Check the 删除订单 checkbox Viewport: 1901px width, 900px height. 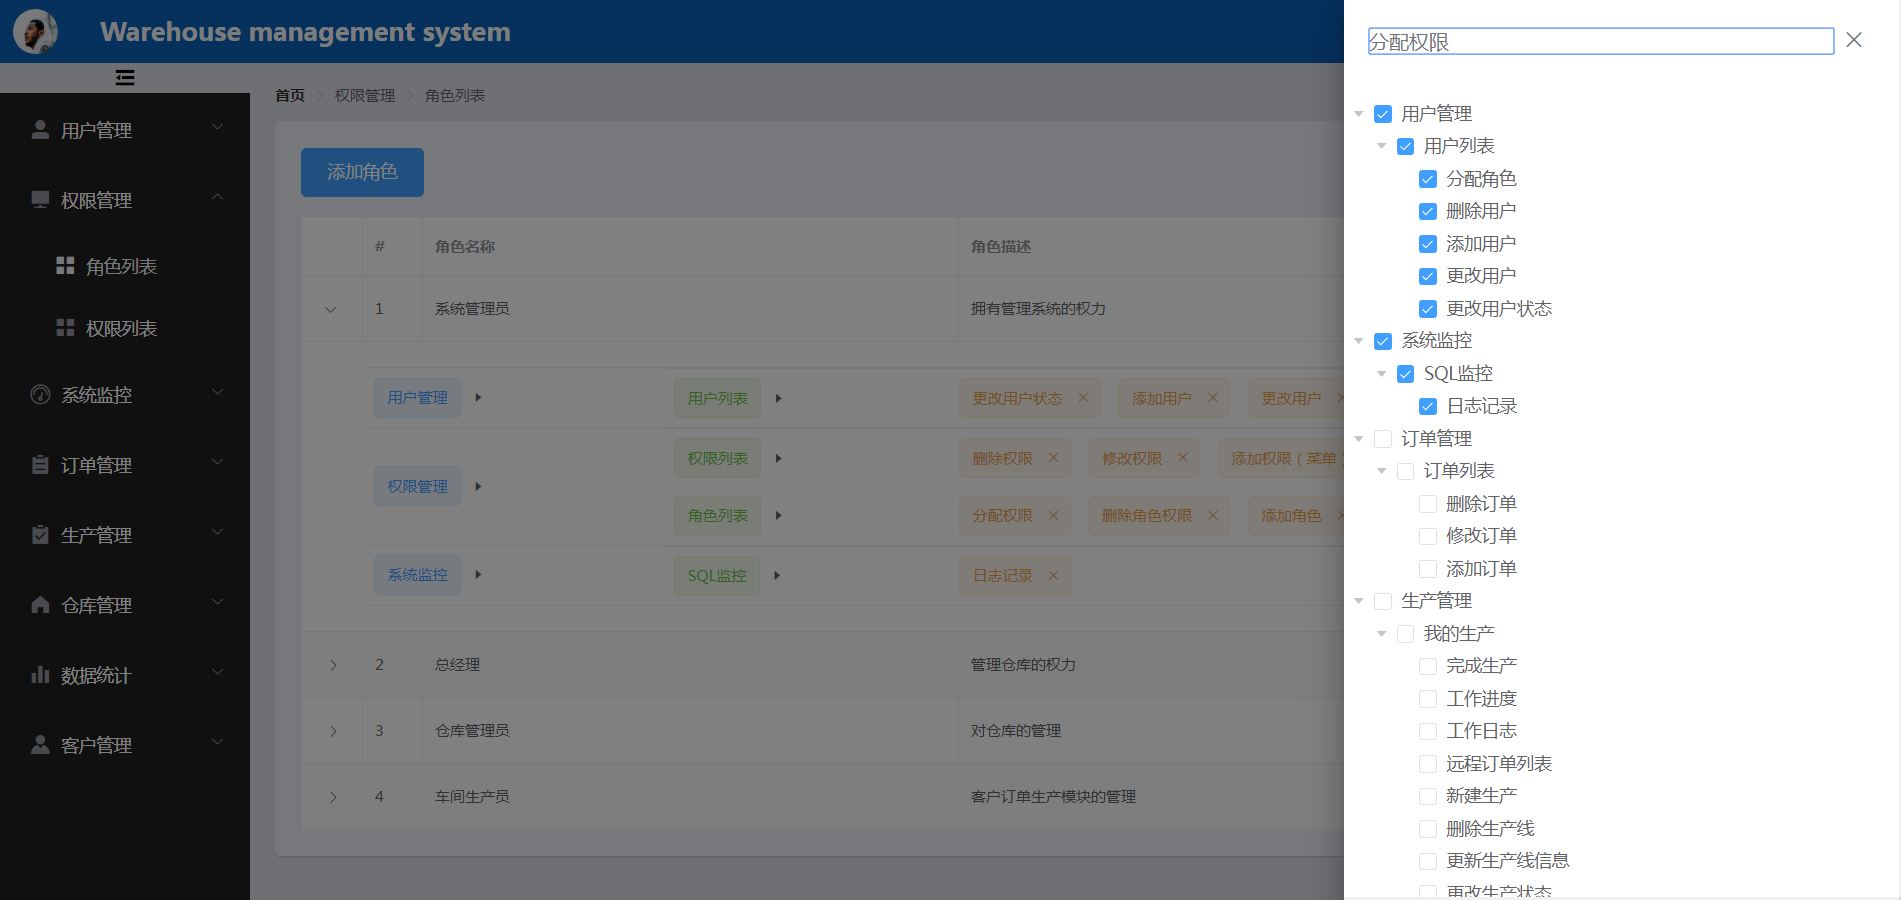(x=1428, y=504)
